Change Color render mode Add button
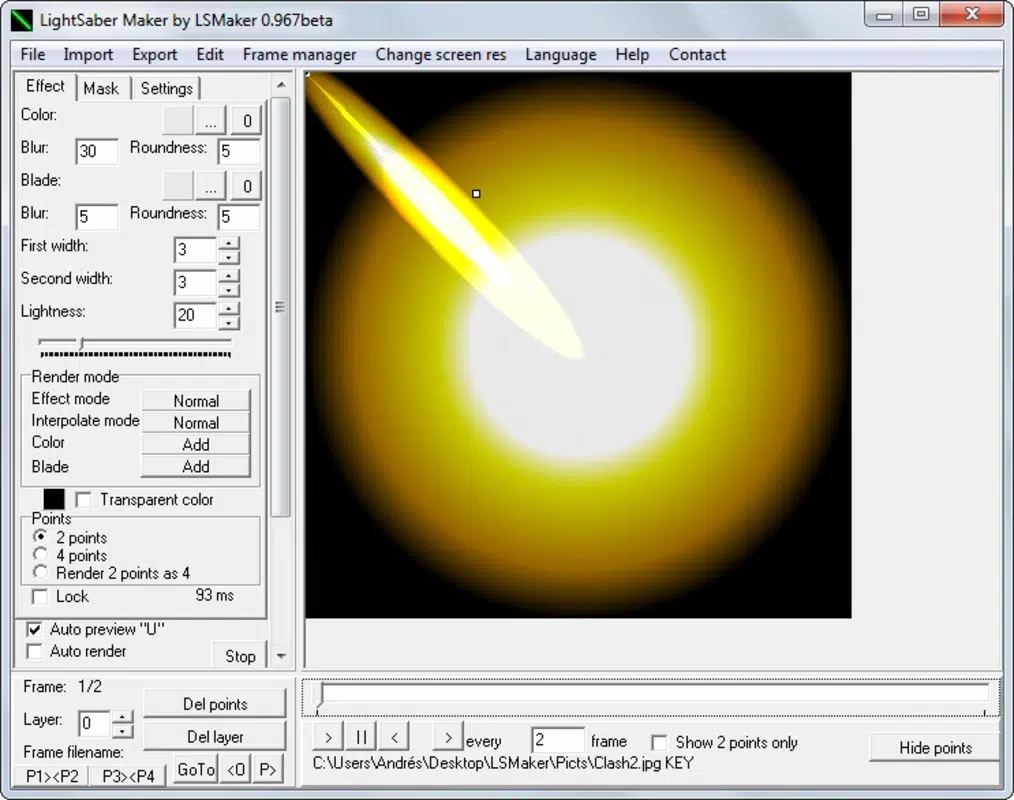1014x800 pixels. 196,444
